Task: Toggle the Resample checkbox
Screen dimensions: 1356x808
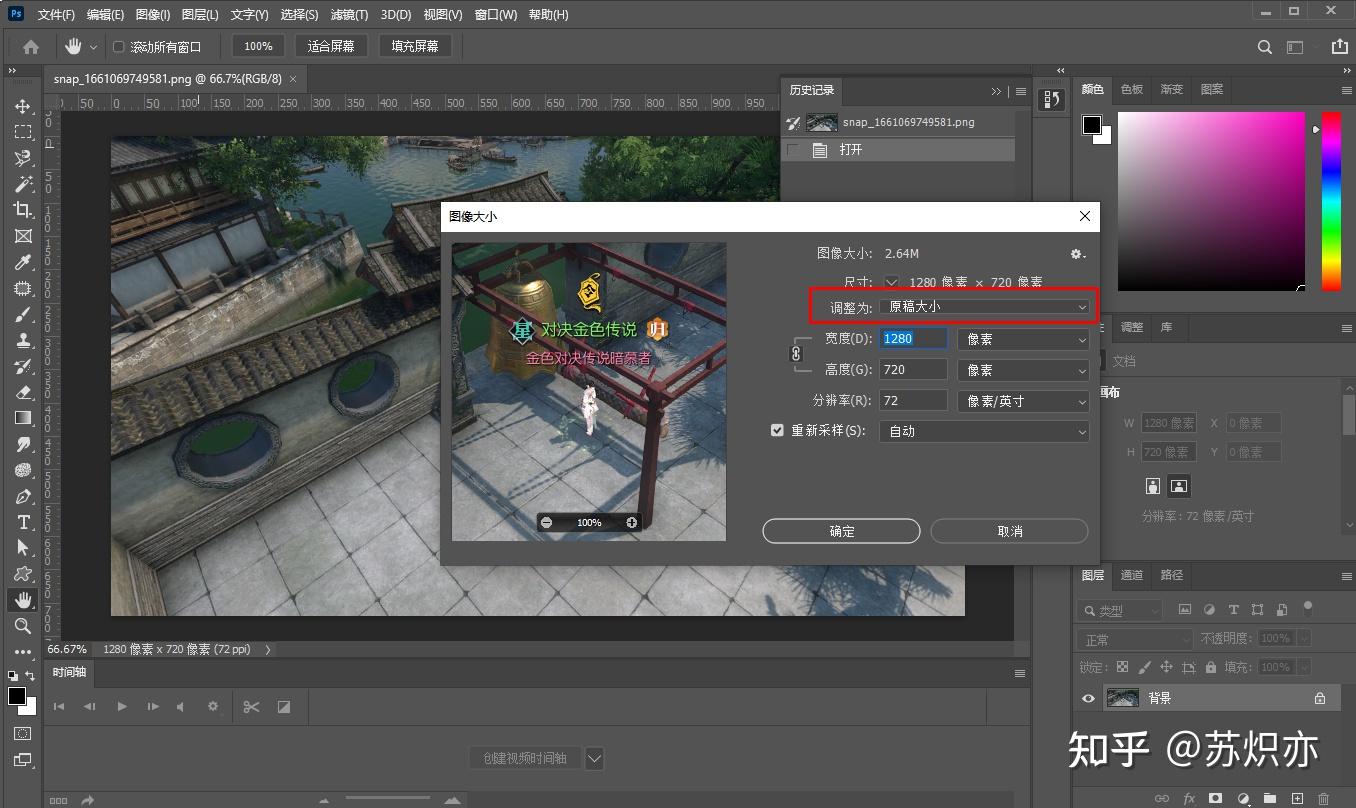Action: tap(777, 430)
